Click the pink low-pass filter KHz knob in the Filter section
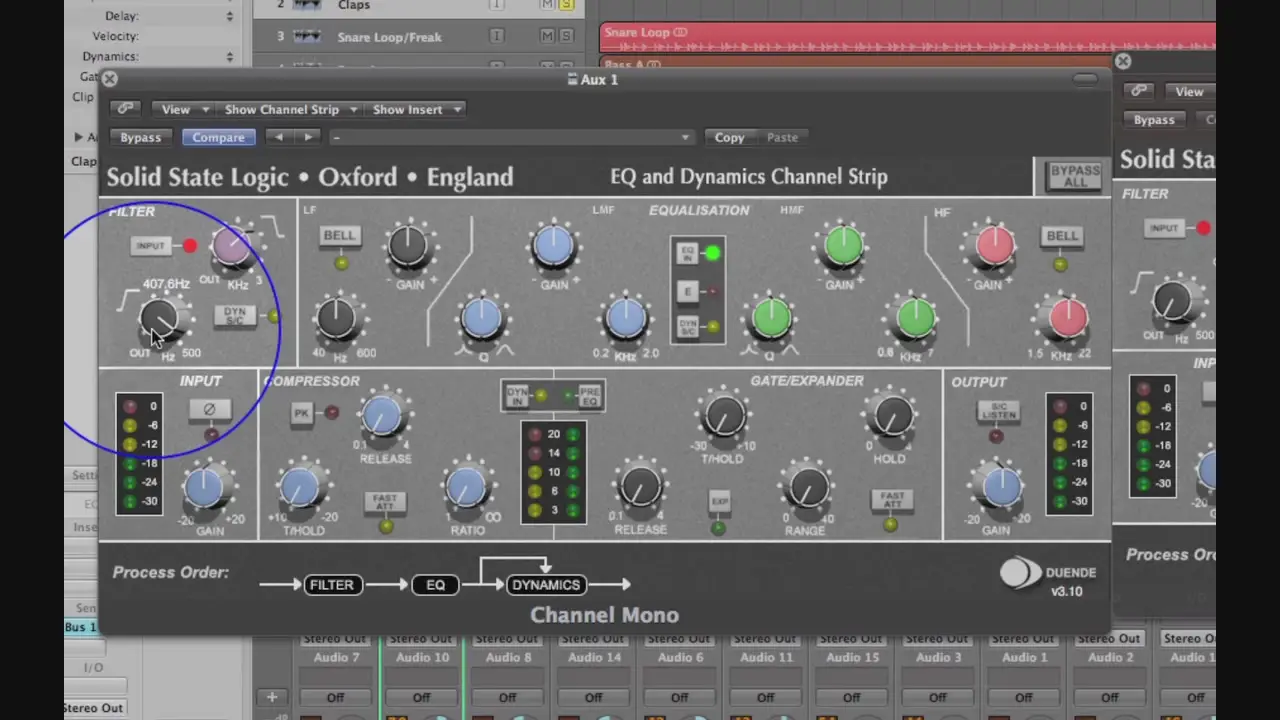Viewport: 1280px width, 720px height. click(233, 247)
